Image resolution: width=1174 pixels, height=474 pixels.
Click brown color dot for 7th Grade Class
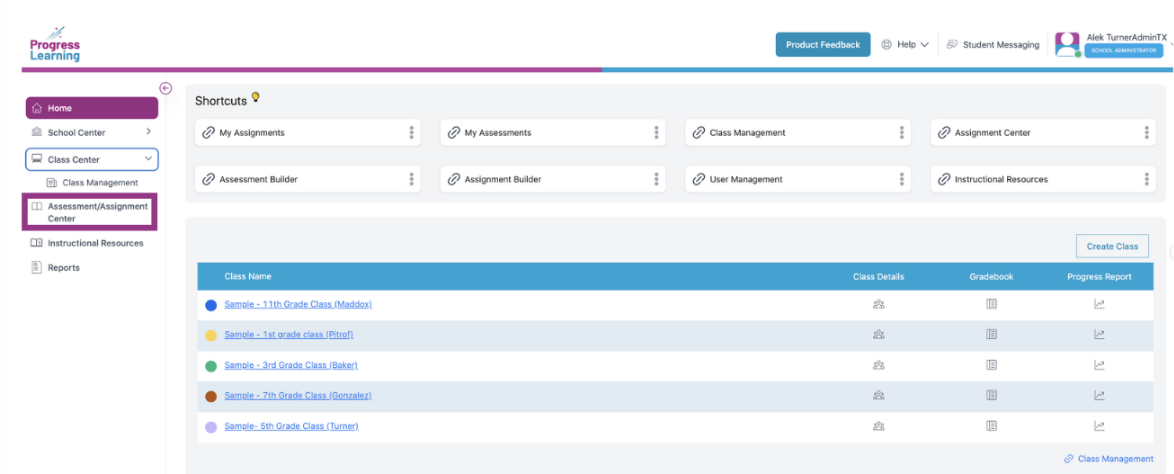(211, 396)
